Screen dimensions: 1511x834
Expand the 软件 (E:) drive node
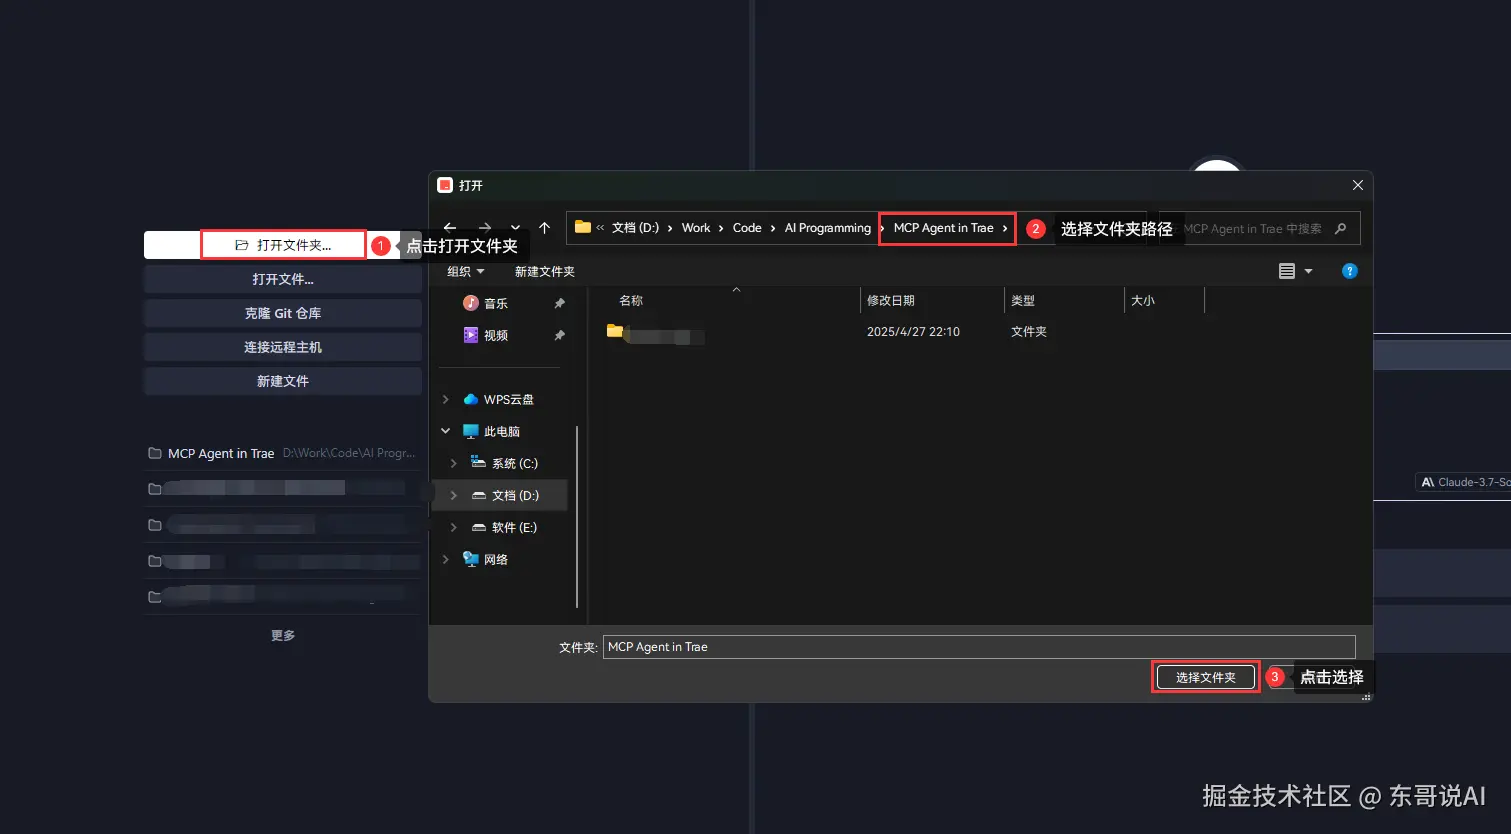coord(454,527)
